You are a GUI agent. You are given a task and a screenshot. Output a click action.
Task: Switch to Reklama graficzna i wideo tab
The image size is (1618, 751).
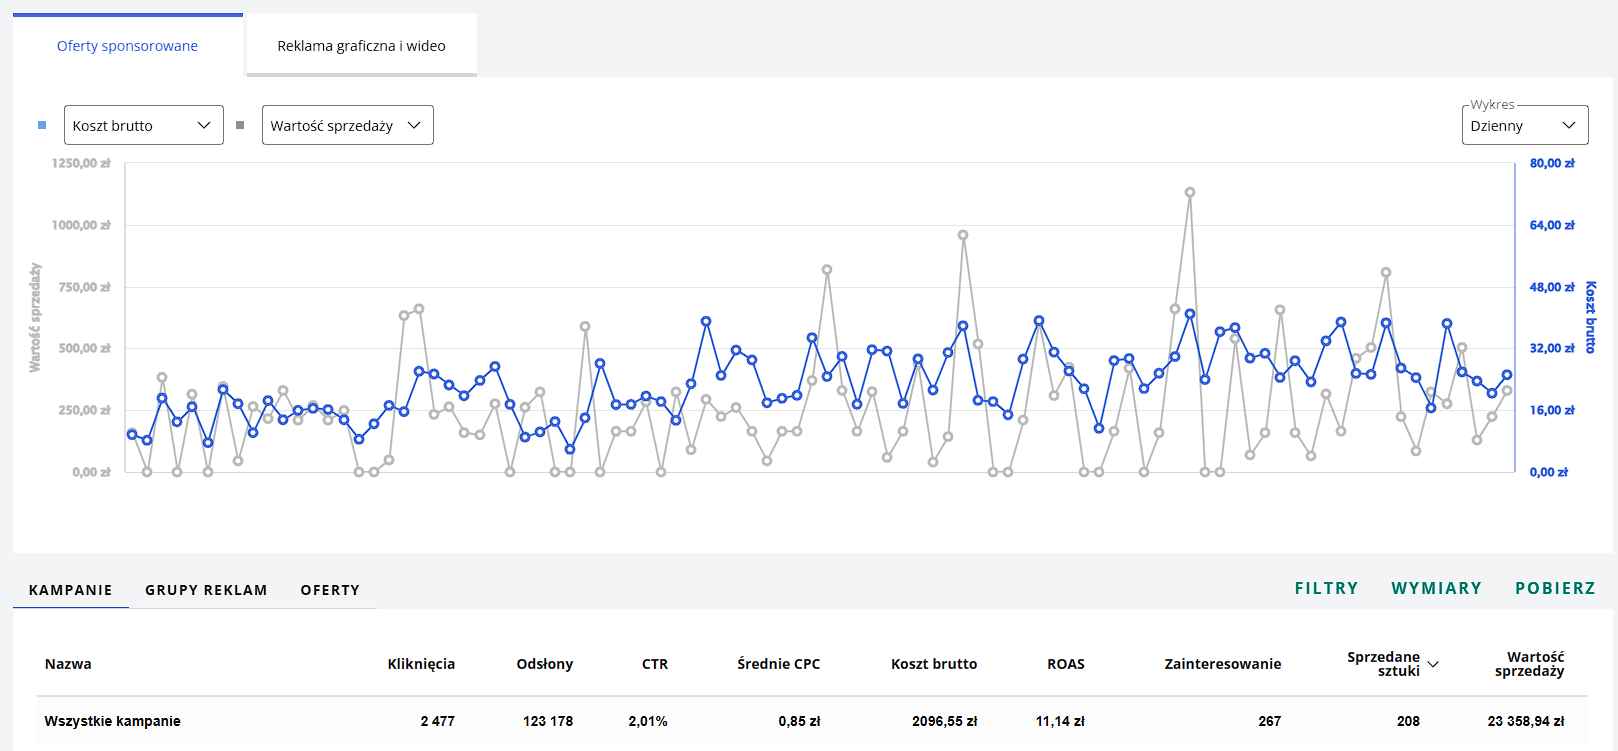click(362, 46)
